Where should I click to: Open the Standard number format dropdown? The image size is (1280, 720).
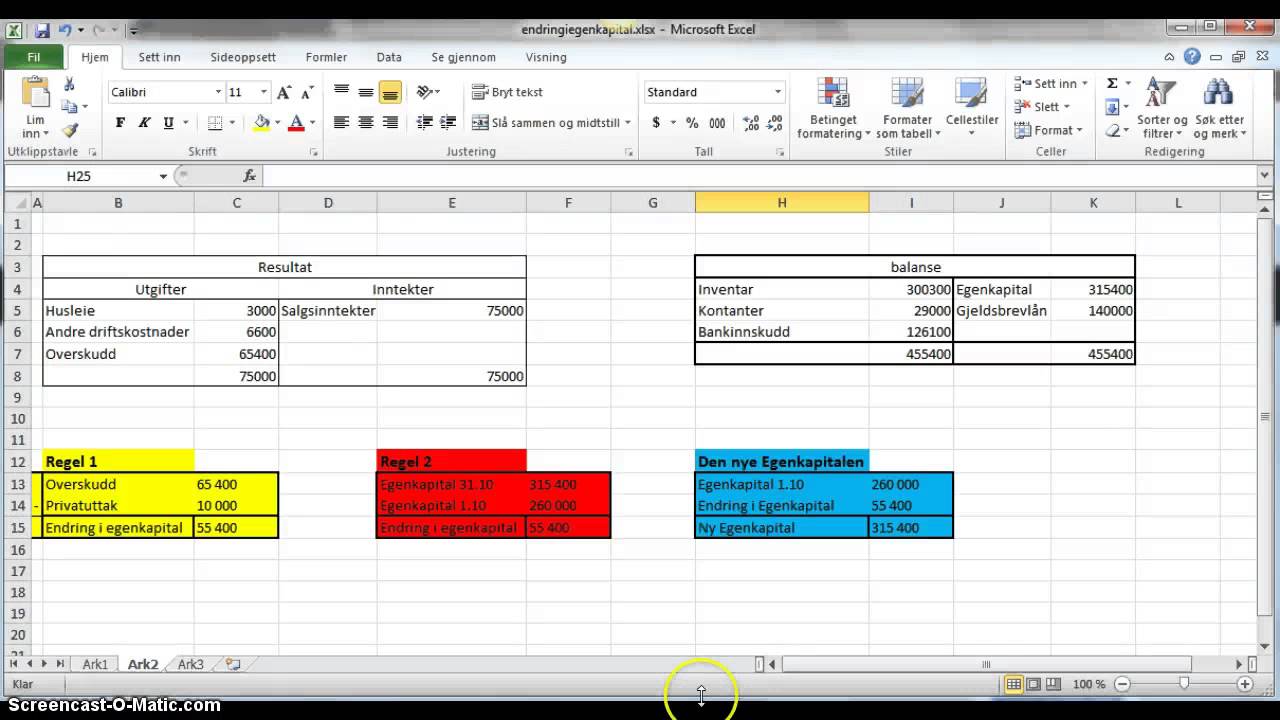pos(778,92)
